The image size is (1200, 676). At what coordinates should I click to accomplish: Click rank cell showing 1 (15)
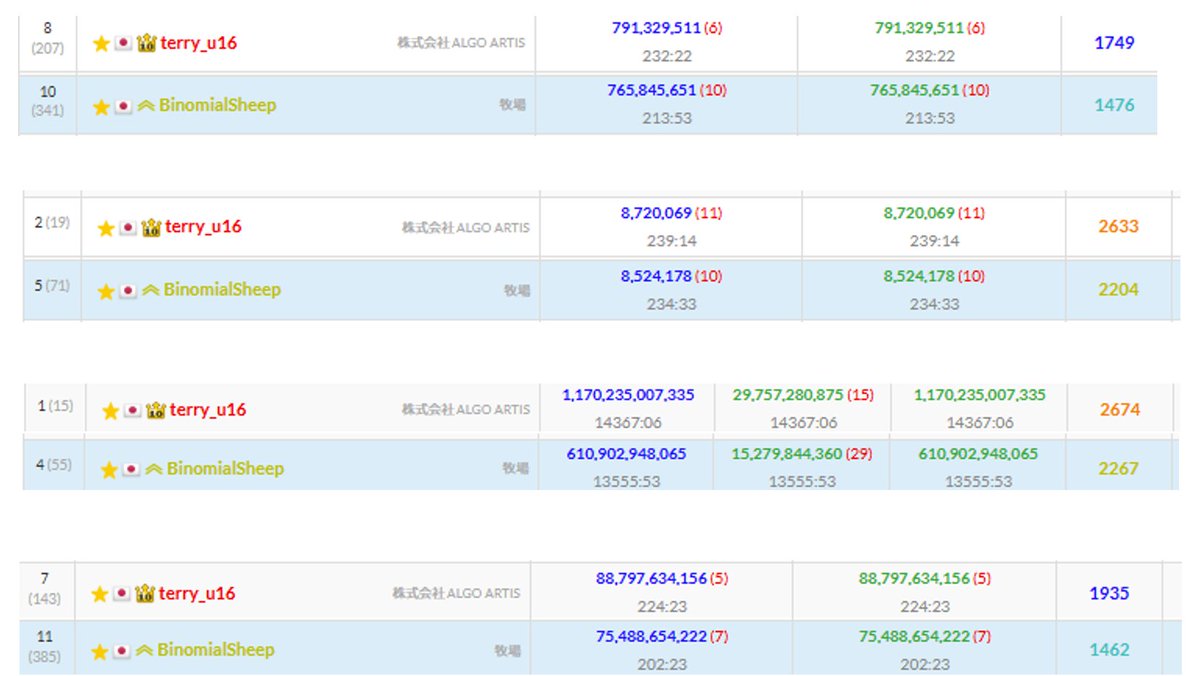(55, 407)
